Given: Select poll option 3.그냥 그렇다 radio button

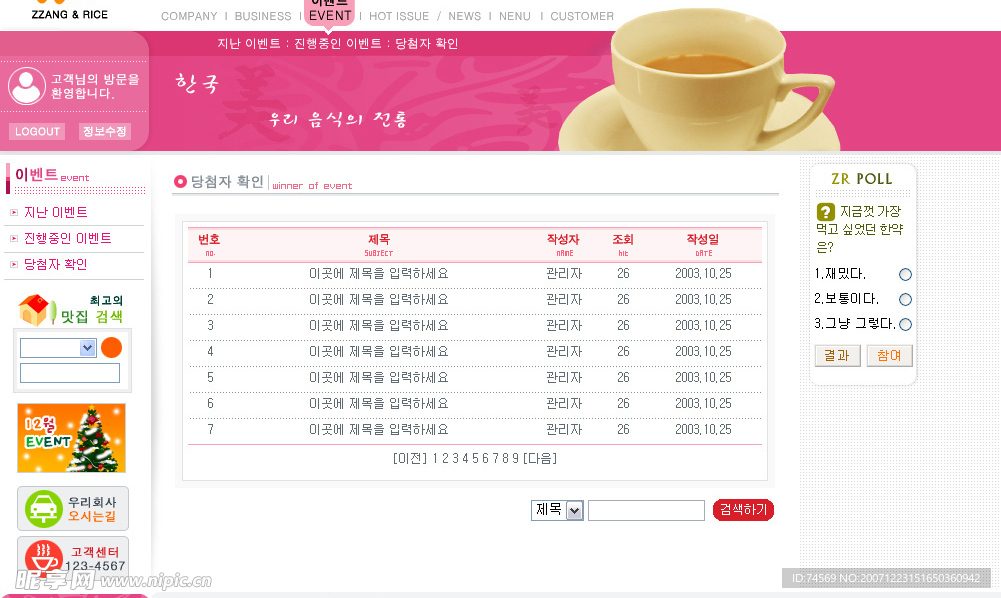Looking at the screenshot, I should pos(905,324).
